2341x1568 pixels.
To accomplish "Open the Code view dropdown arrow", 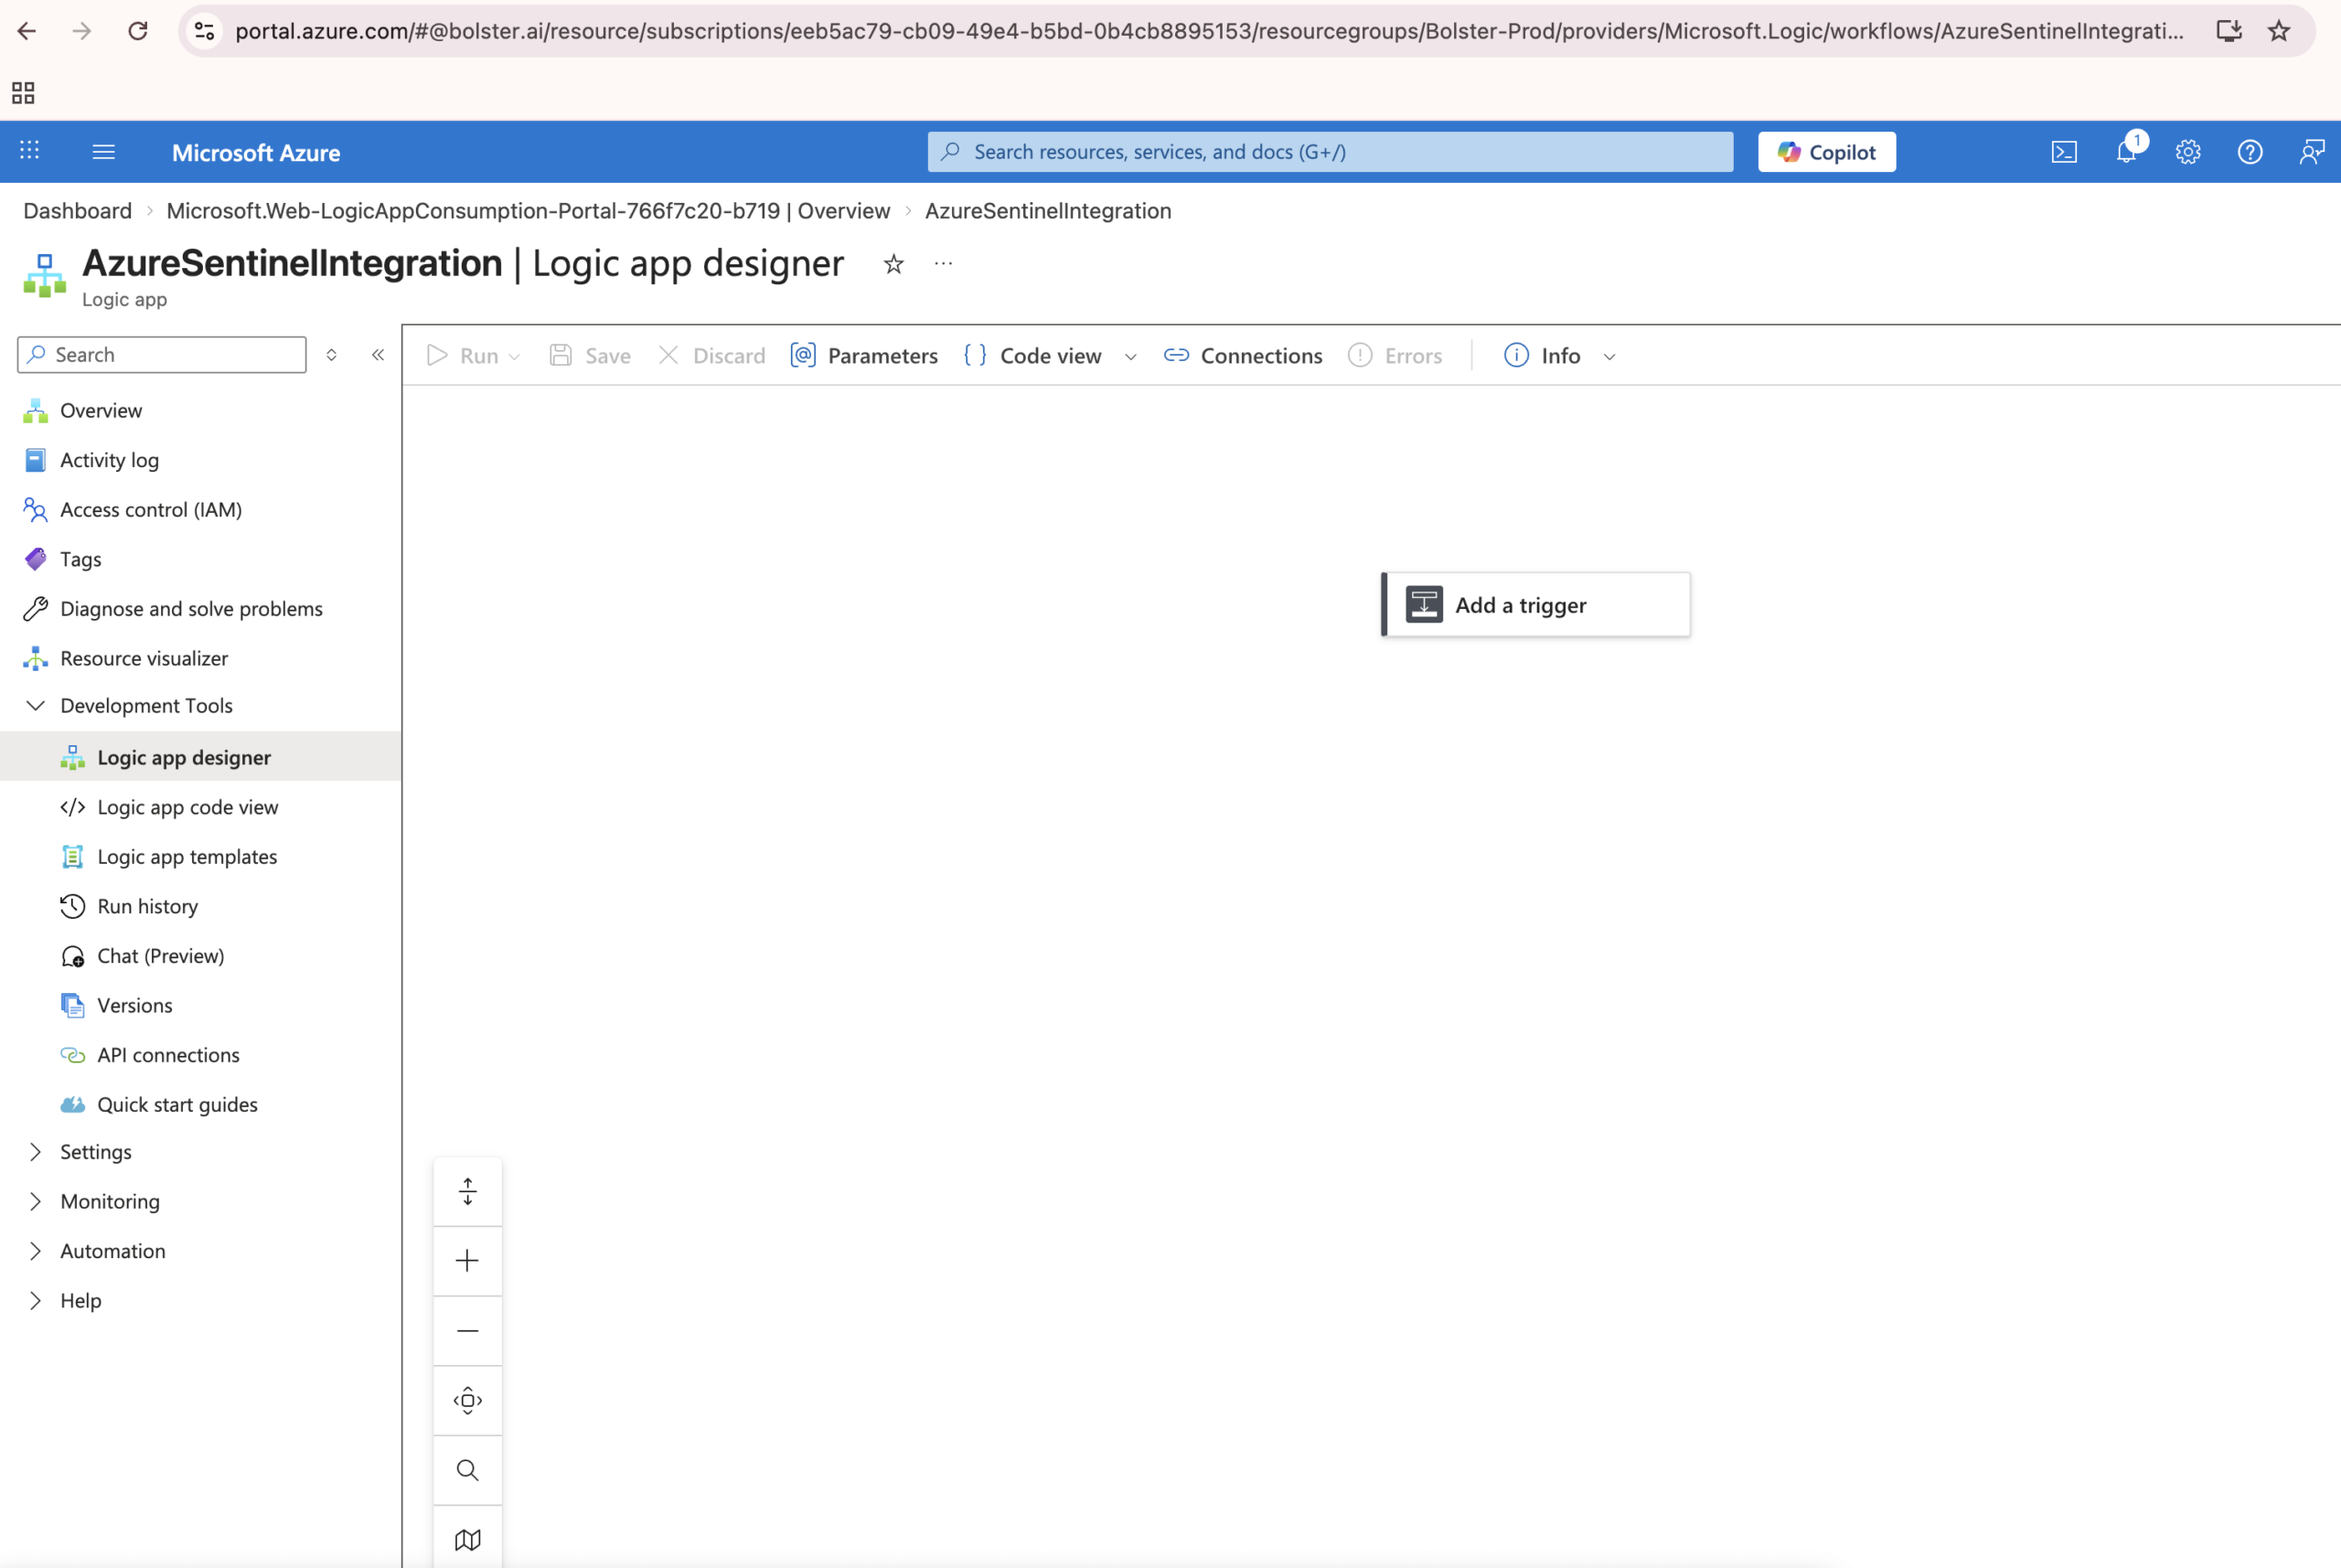I will (x=1130, y=357).
